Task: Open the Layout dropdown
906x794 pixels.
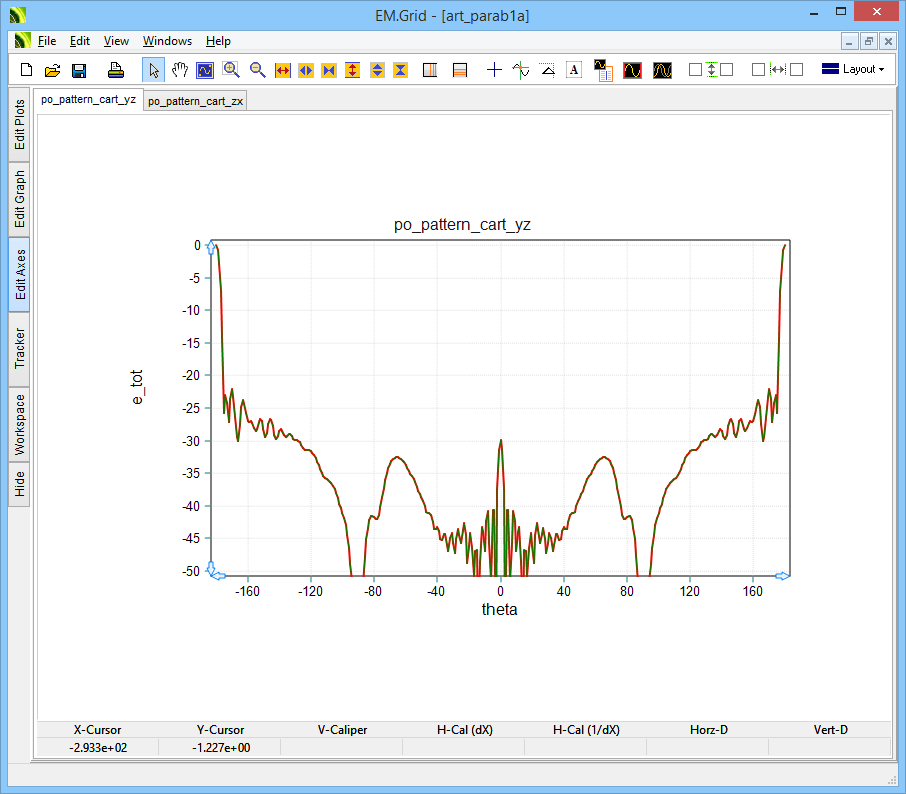Action: pyautogui.click(x=853, y=70)
